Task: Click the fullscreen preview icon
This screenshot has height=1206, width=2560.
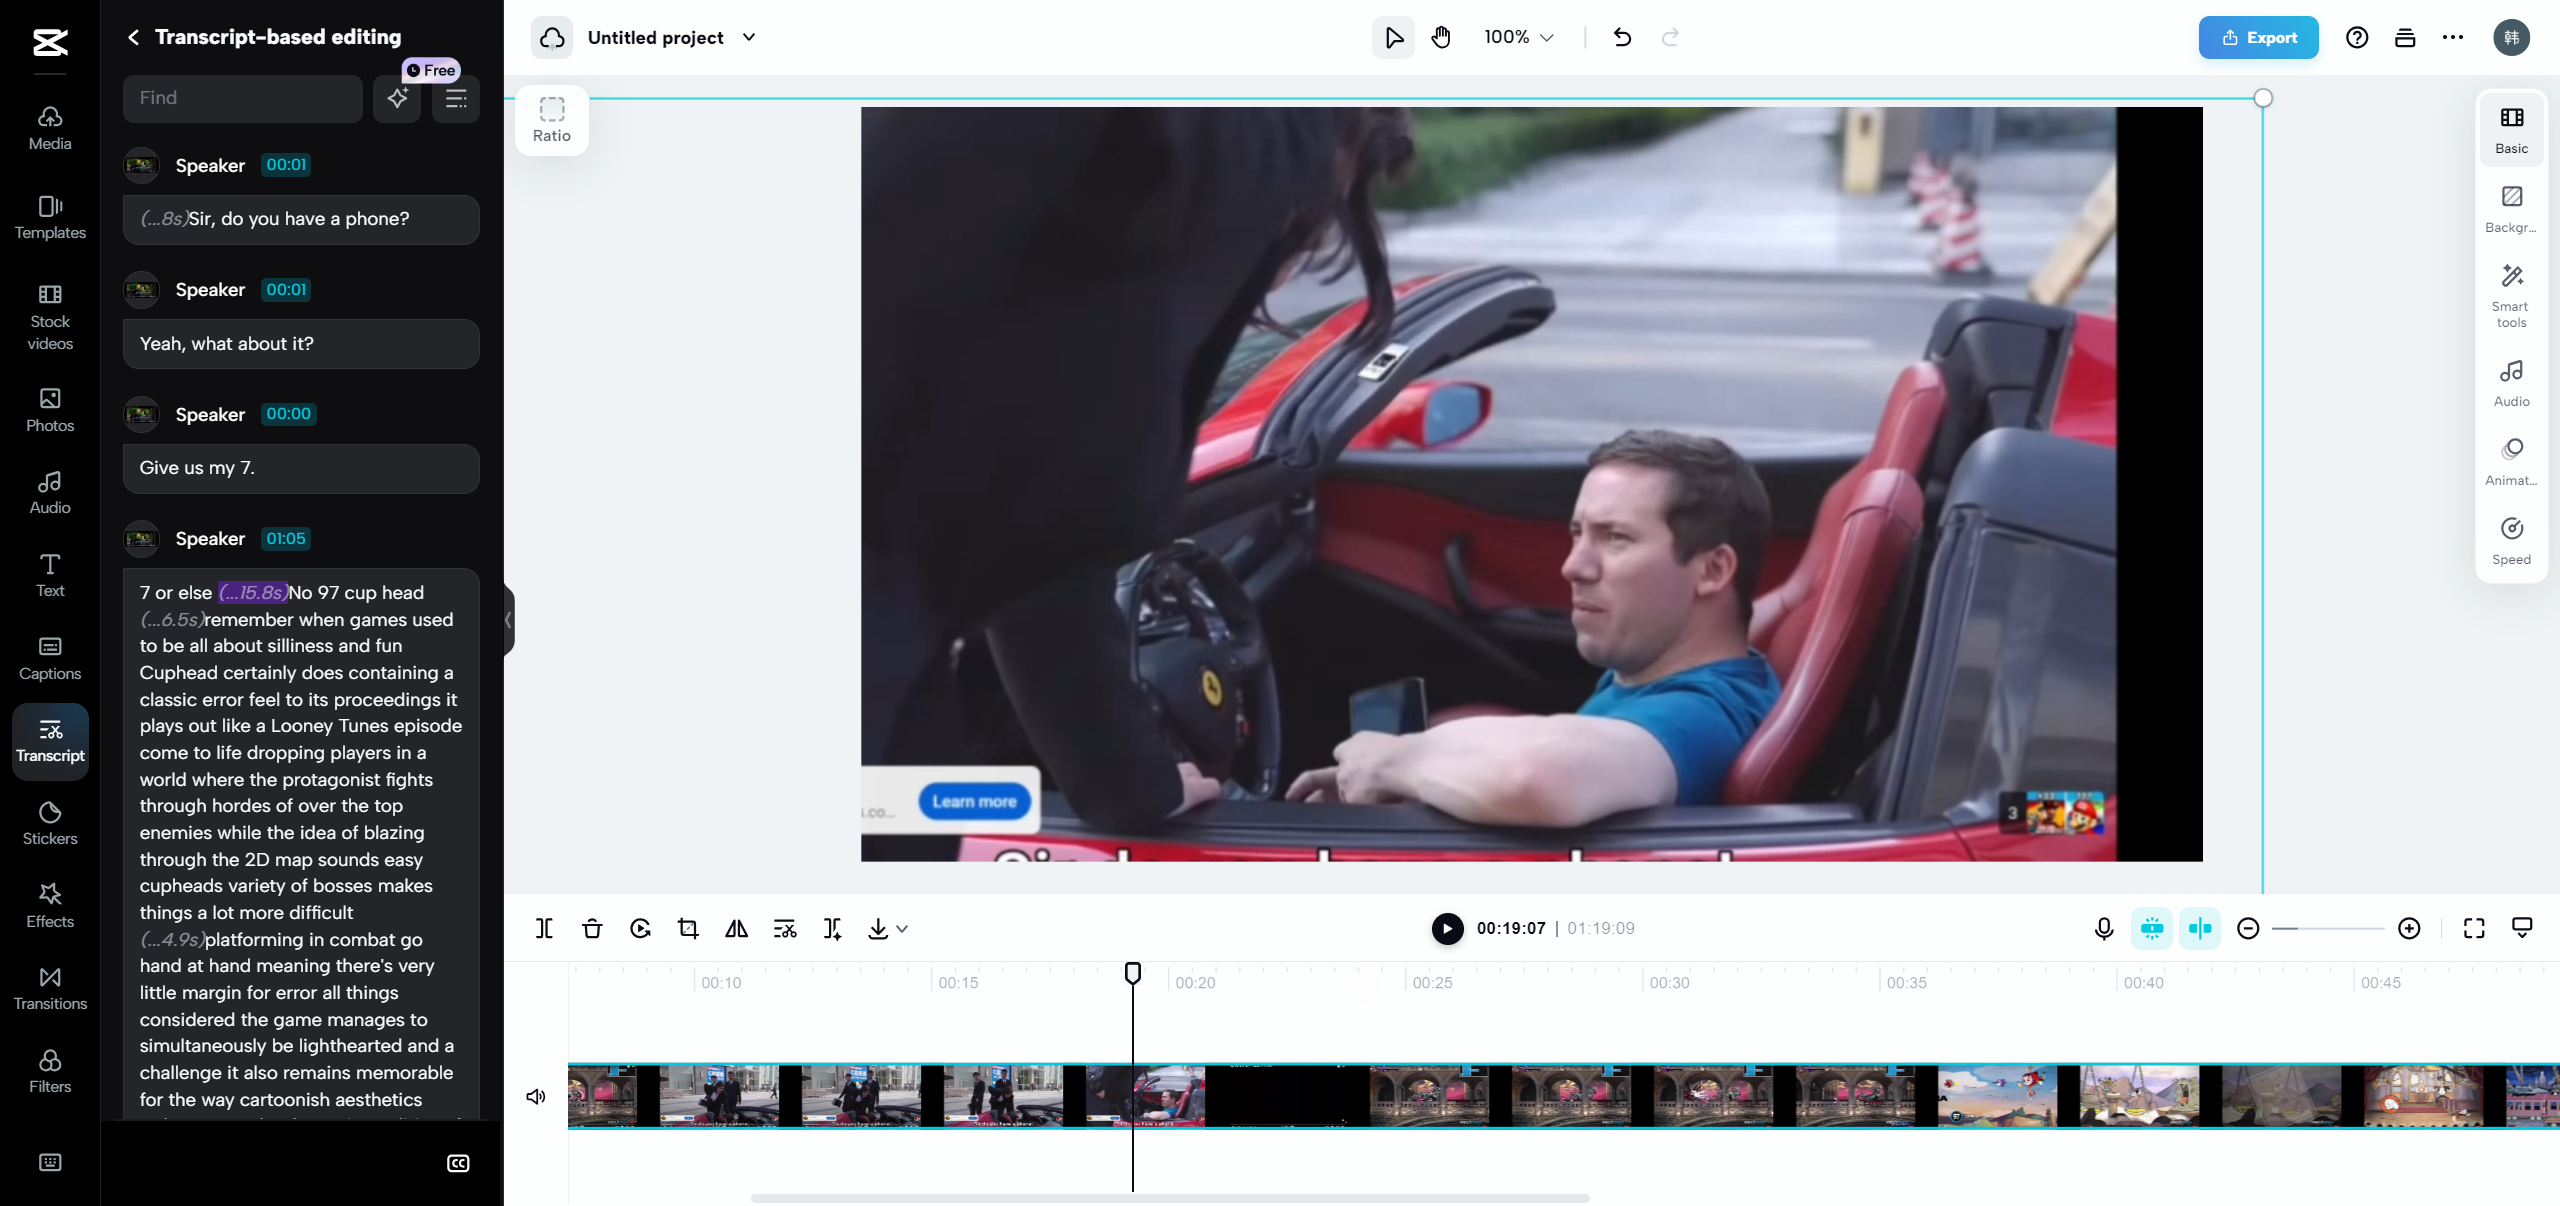Action: (x=2474, y=928)
